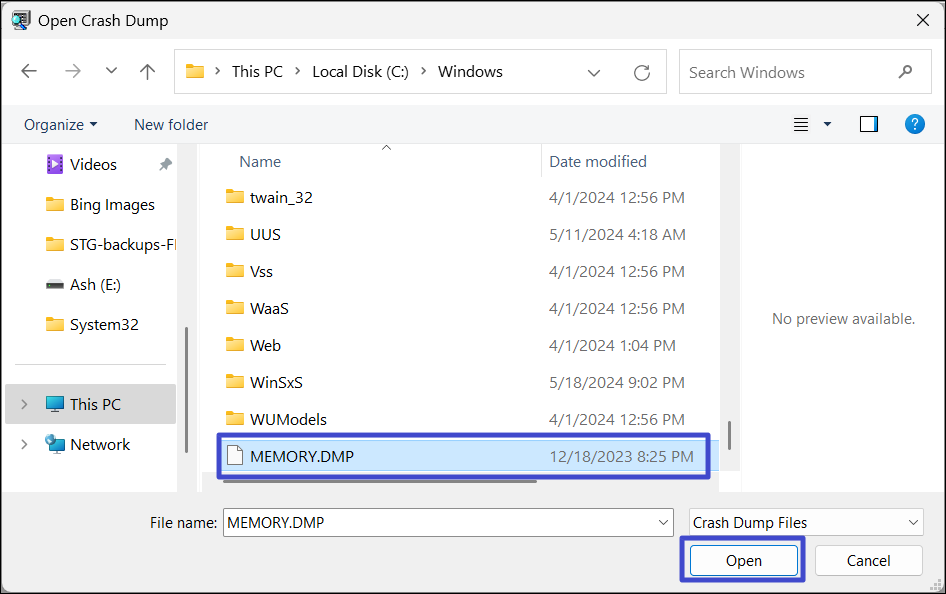Expand the This PC tree node
Viewport: 946px width, 594px height.
tap(24, 404)
